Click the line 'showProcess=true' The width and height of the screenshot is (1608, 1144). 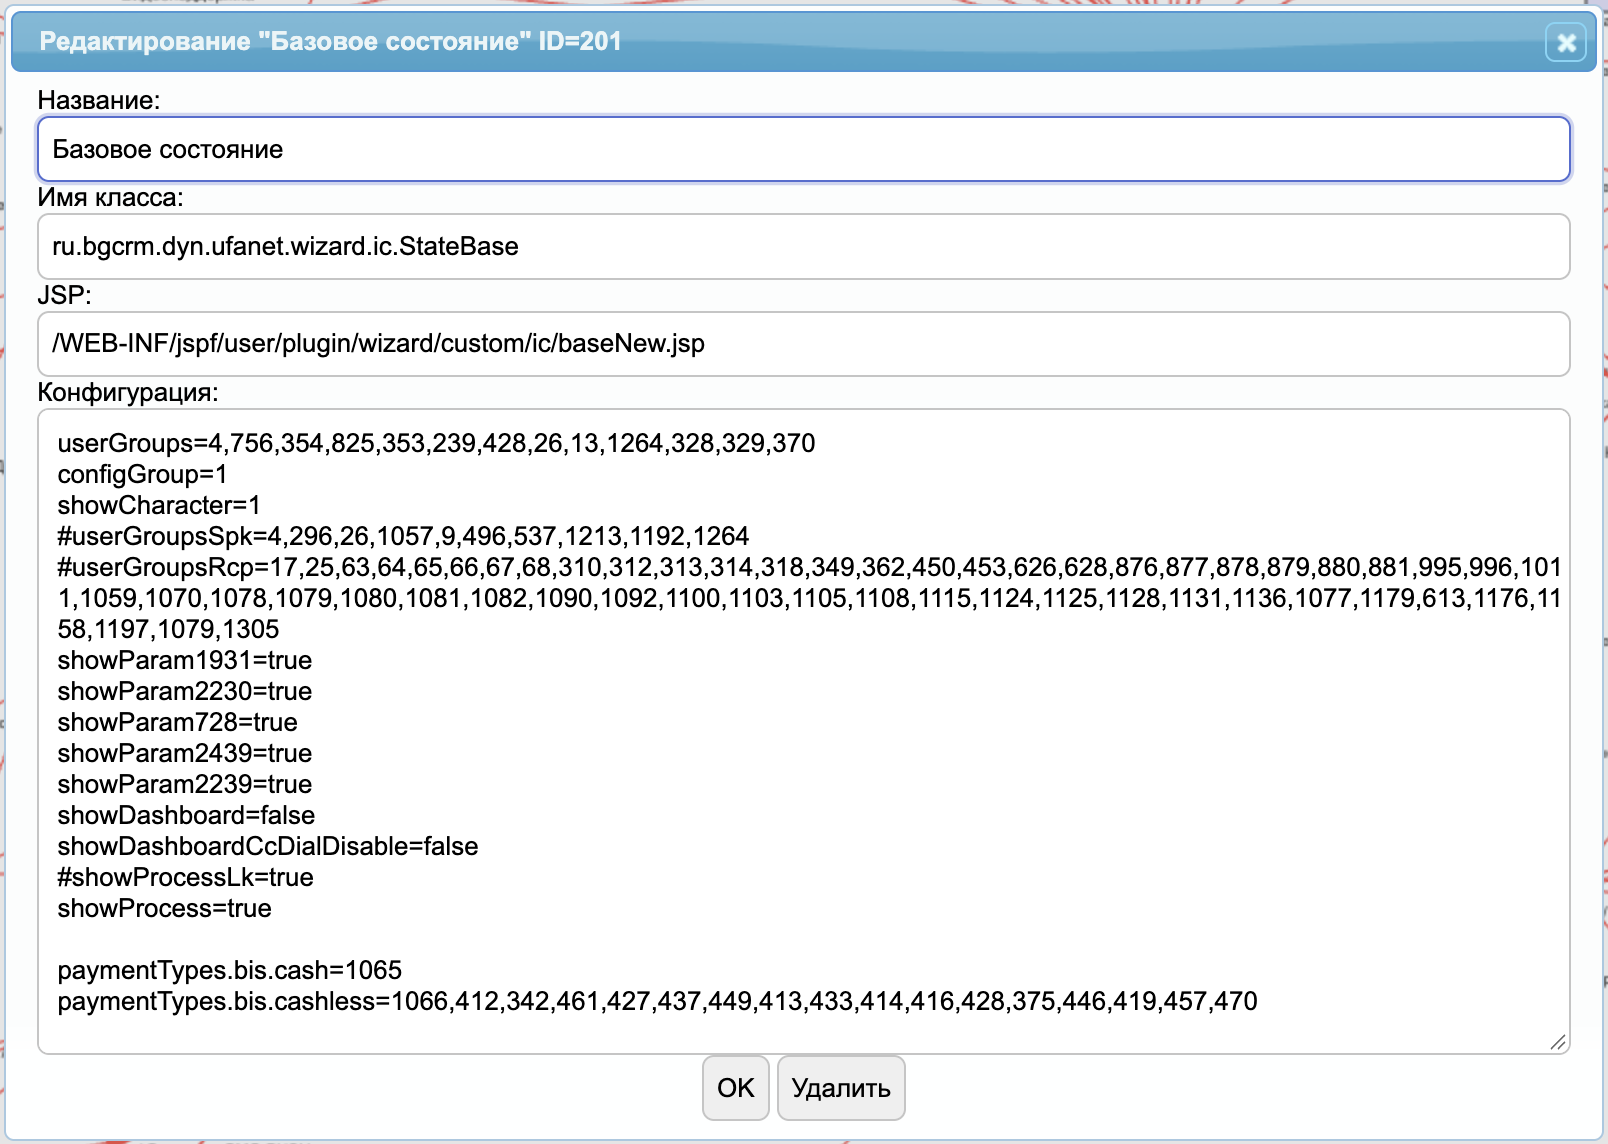tap(165, 908)
